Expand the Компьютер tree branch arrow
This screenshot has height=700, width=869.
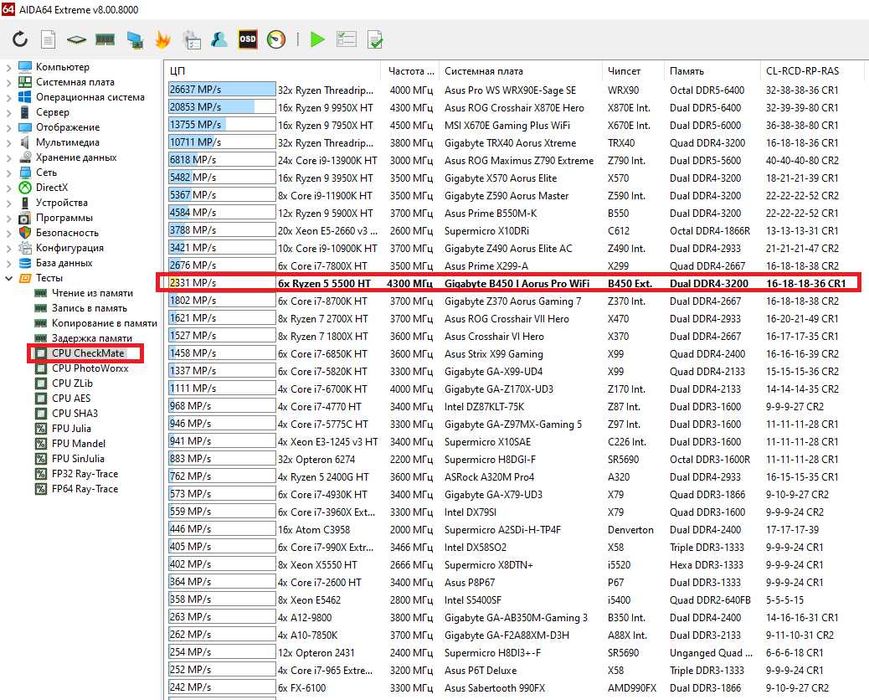tap(8, 67)
